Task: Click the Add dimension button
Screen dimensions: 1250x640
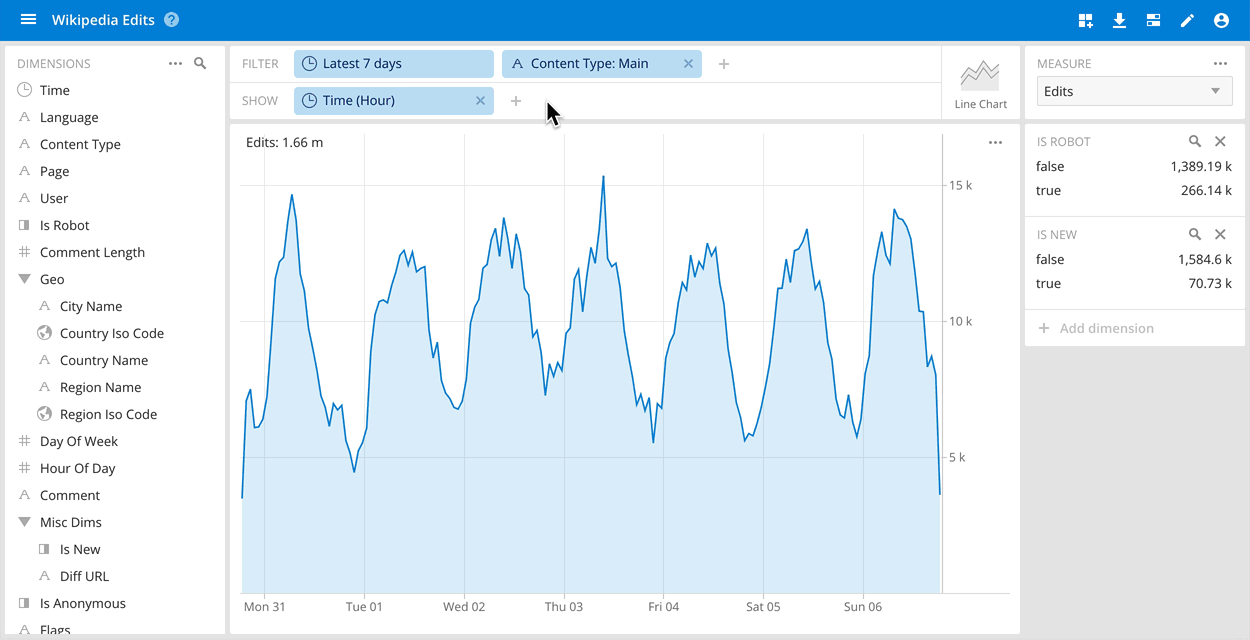Action: pyautogui.click(x=1135, y=328)
